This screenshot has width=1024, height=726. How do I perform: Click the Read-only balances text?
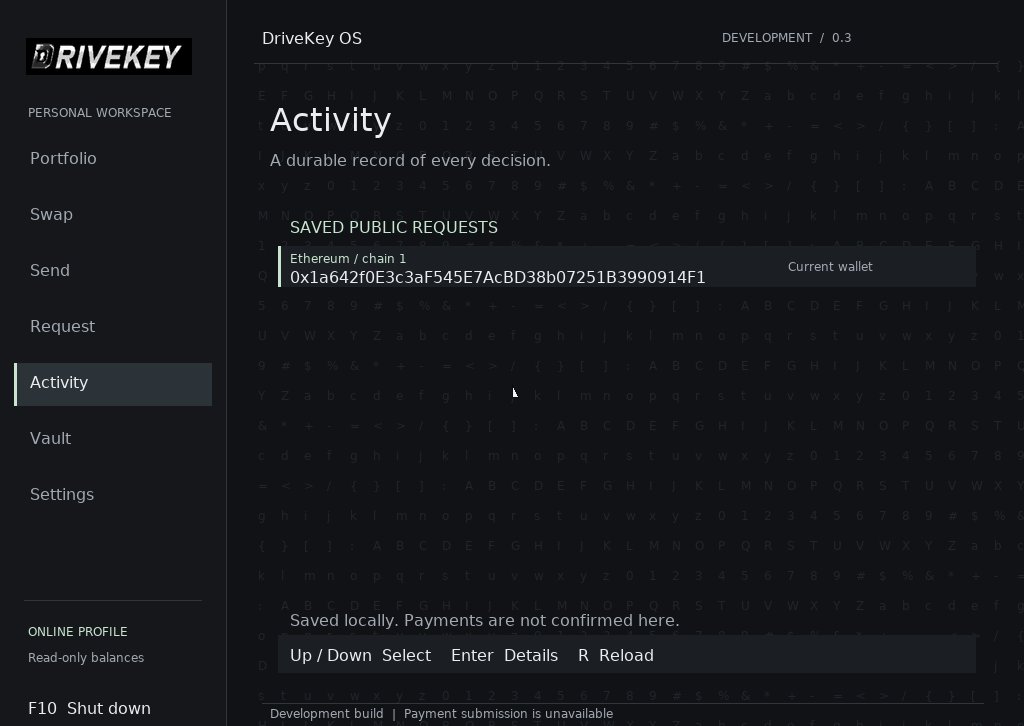(x=86, y=657)
